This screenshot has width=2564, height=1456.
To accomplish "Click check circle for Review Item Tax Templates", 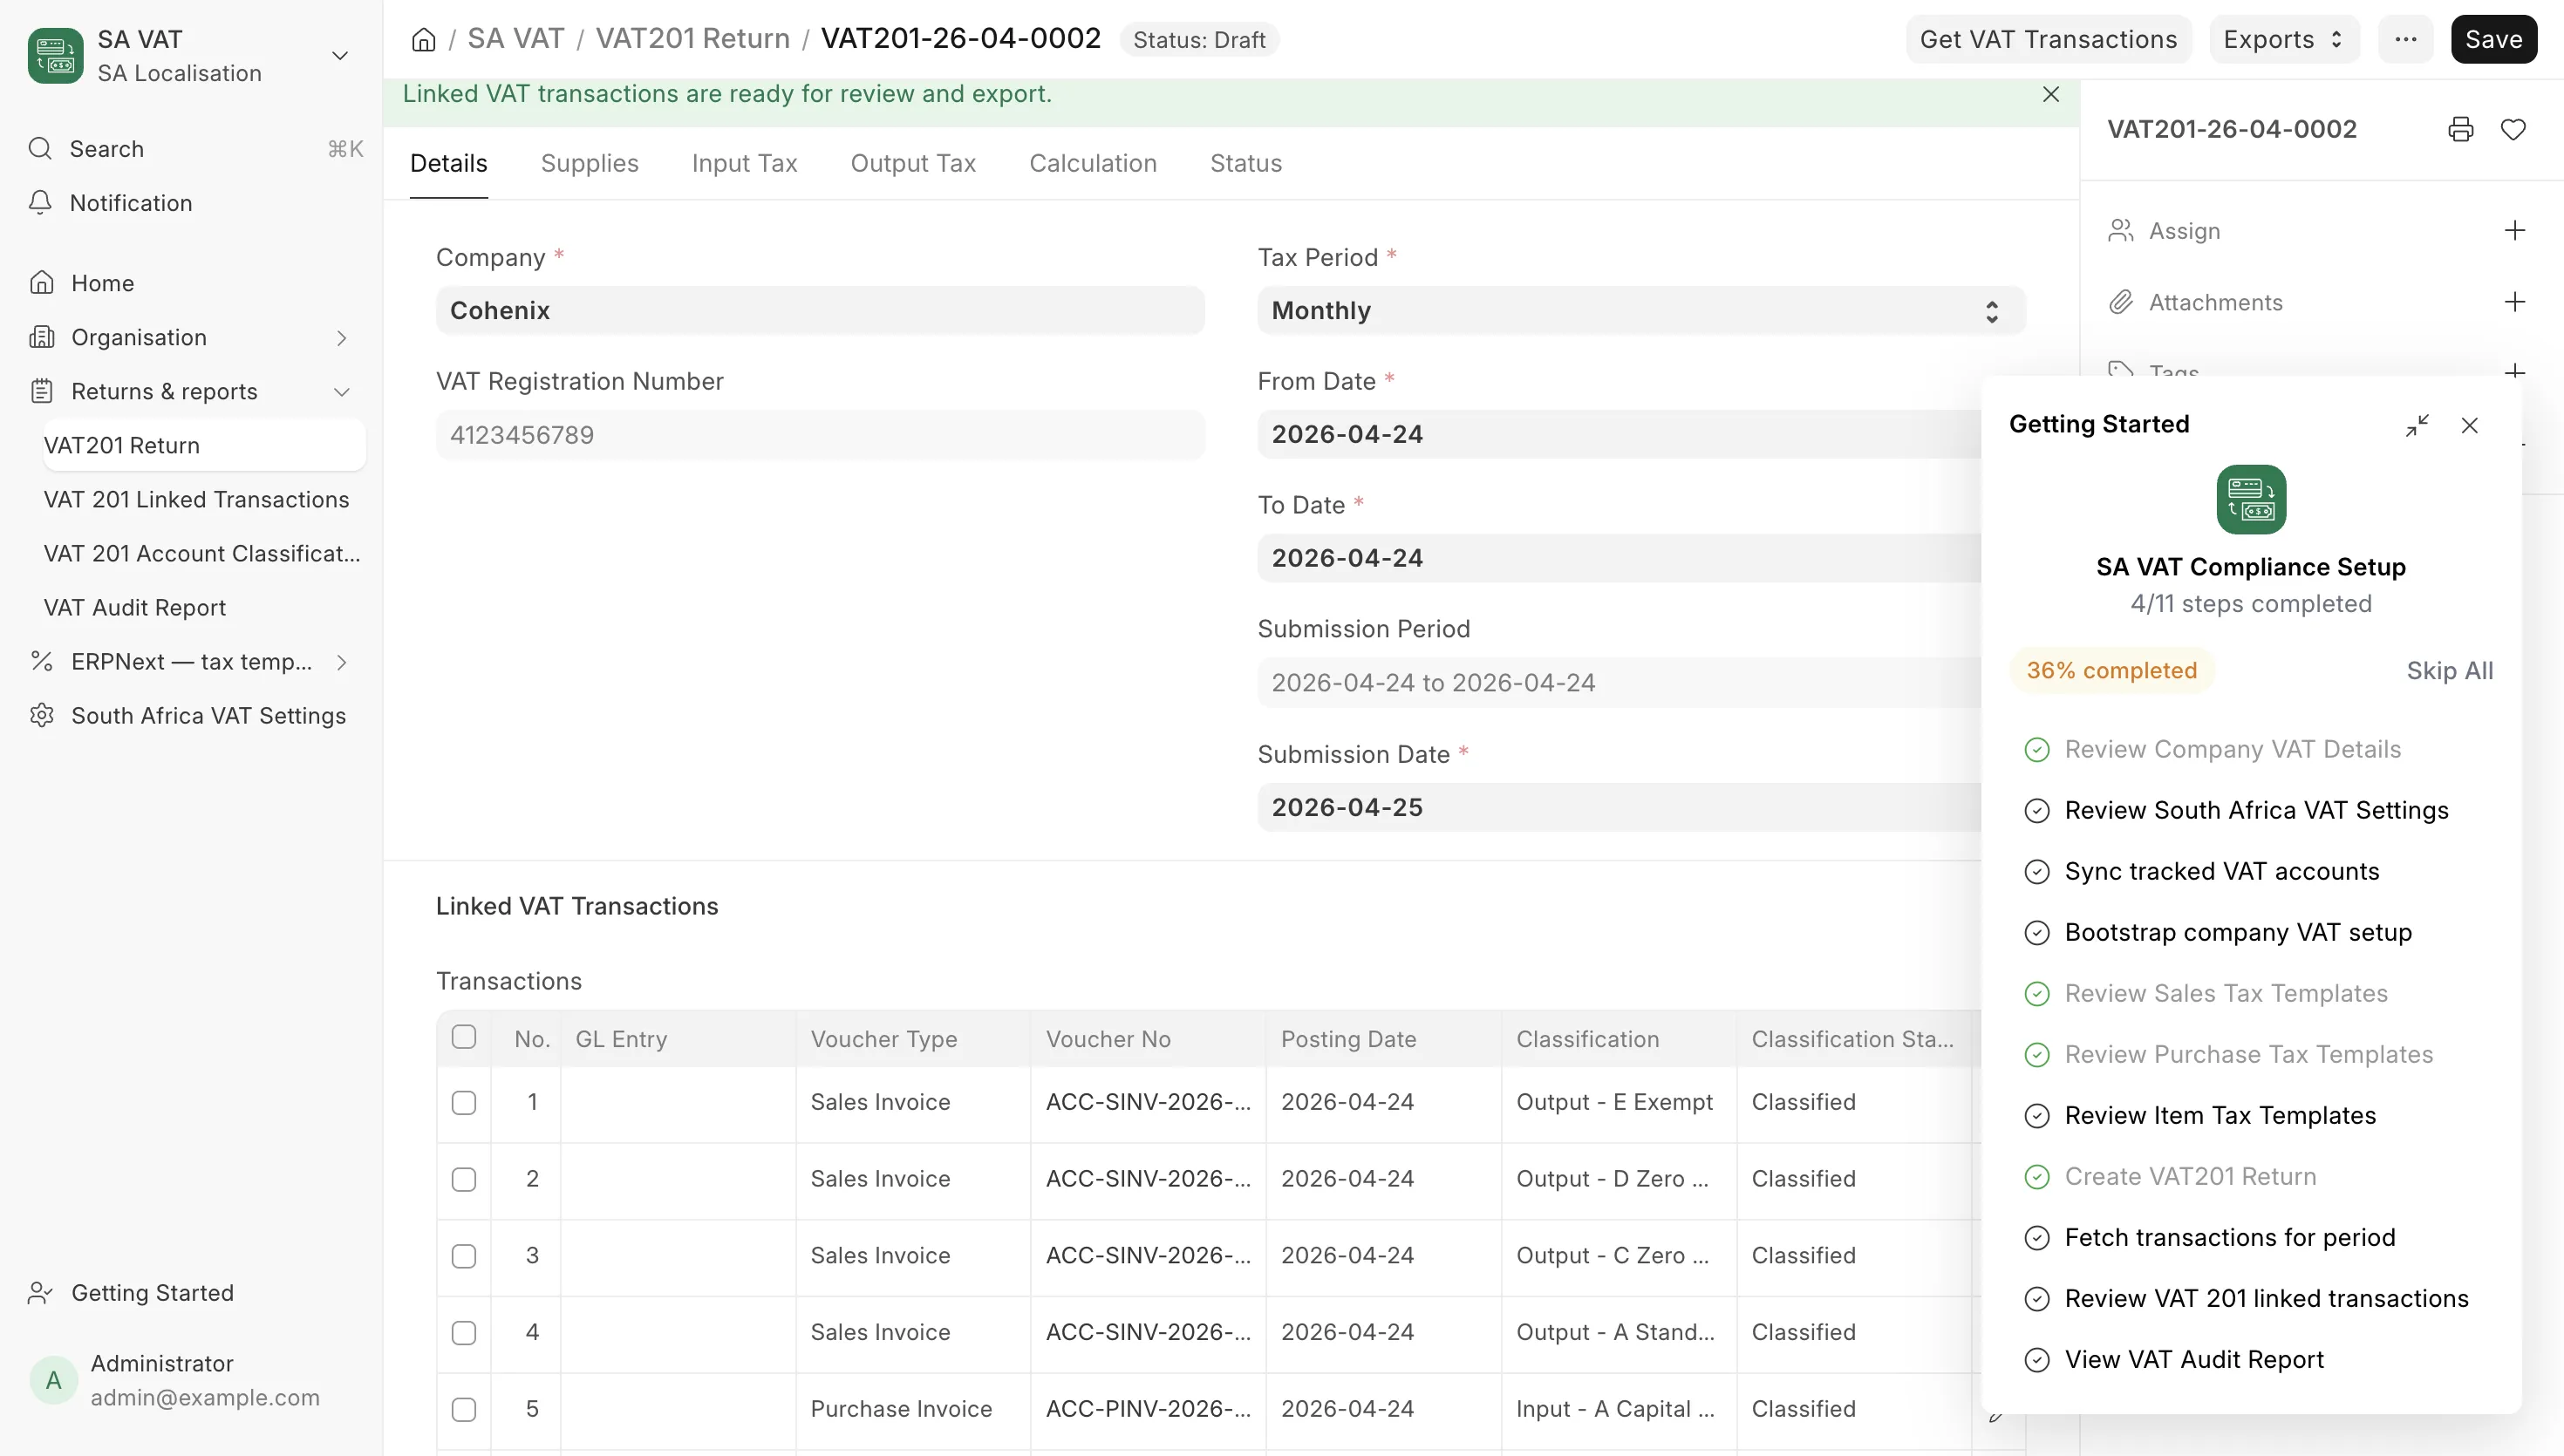I will pos(2037,1116).
